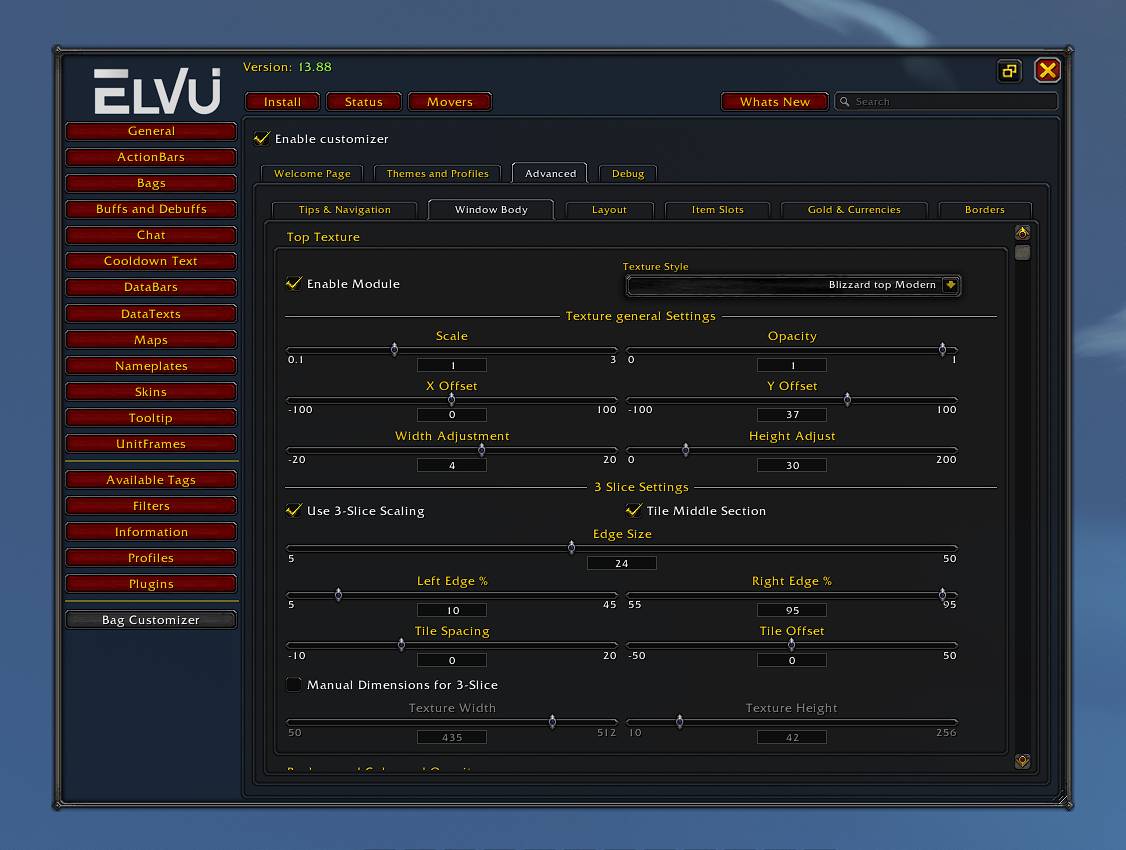This screenshot has height=850, width=1126.
Task: Open the Cooldown Text category
Action: pos(151,261)
